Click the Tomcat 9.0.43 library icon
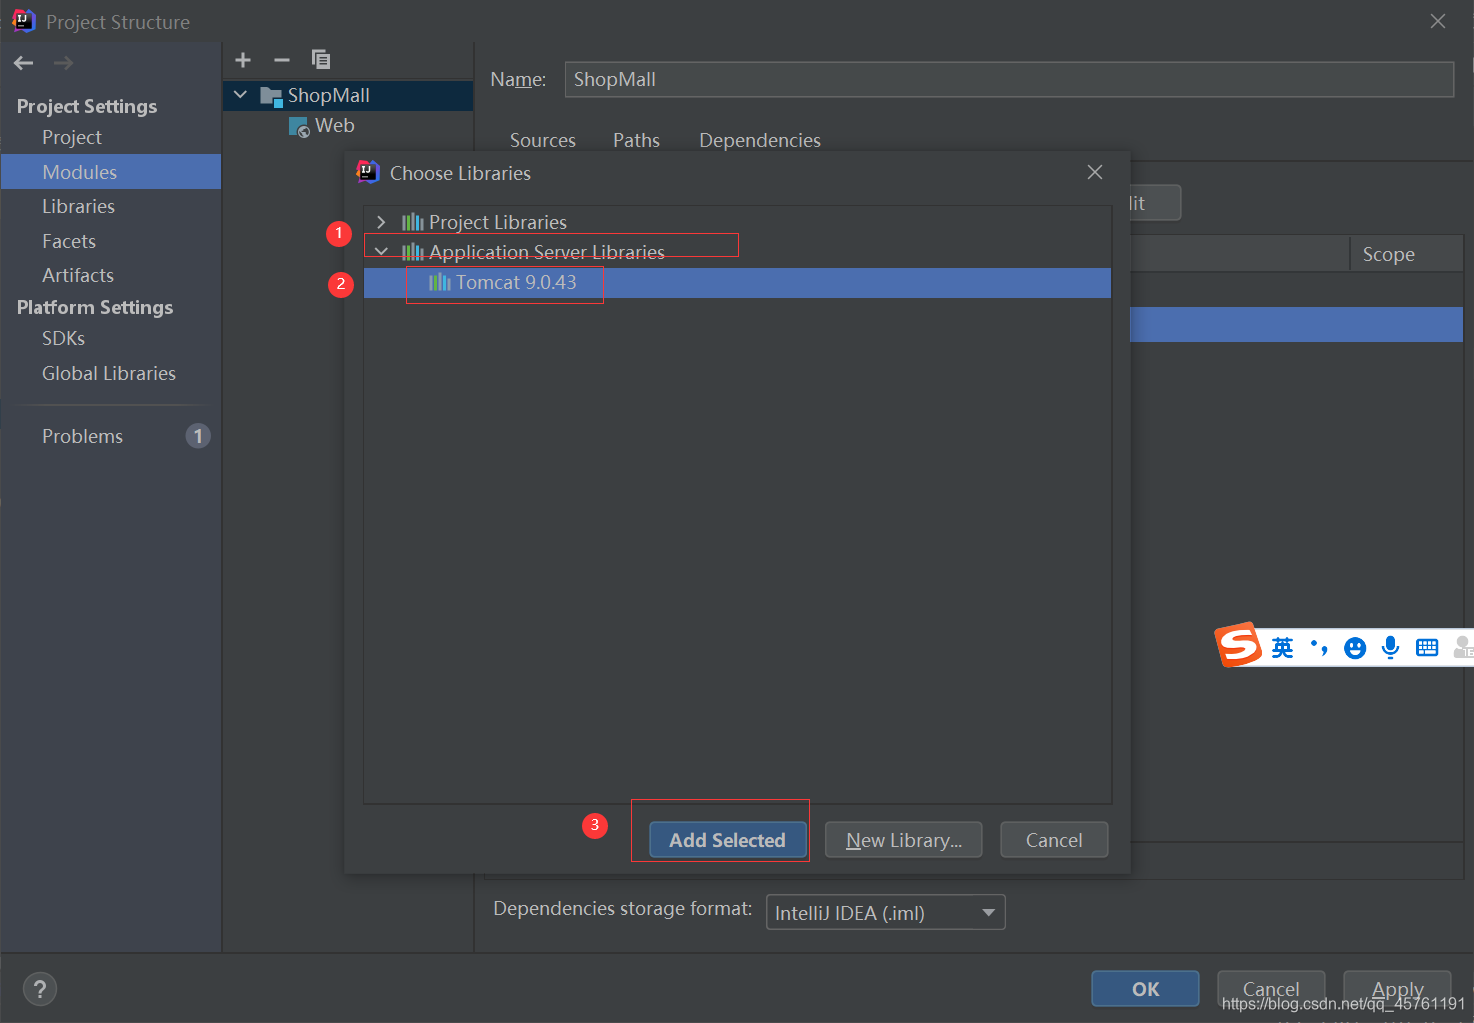The width and height of the screenshot is (1474, 1023). click(440, 283)
